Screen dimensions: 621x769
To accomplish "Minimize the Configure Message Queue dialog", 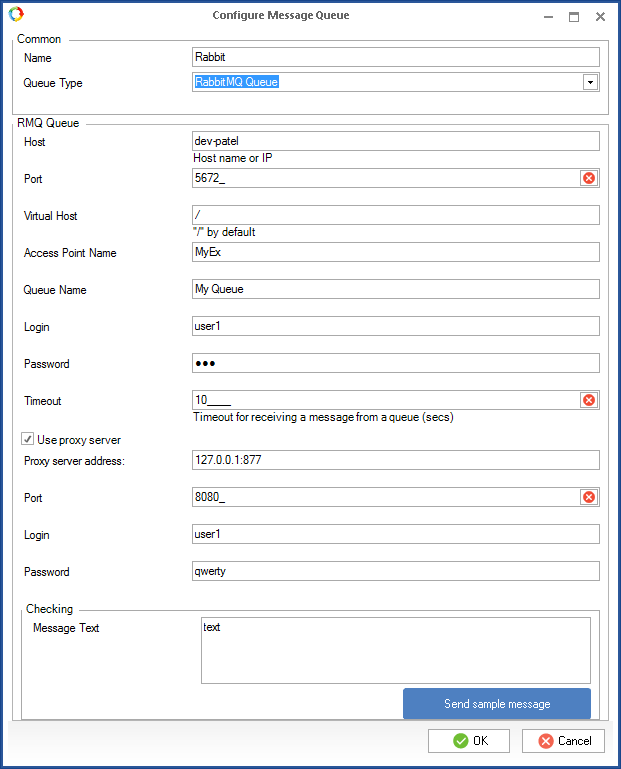I will (547, 16).
